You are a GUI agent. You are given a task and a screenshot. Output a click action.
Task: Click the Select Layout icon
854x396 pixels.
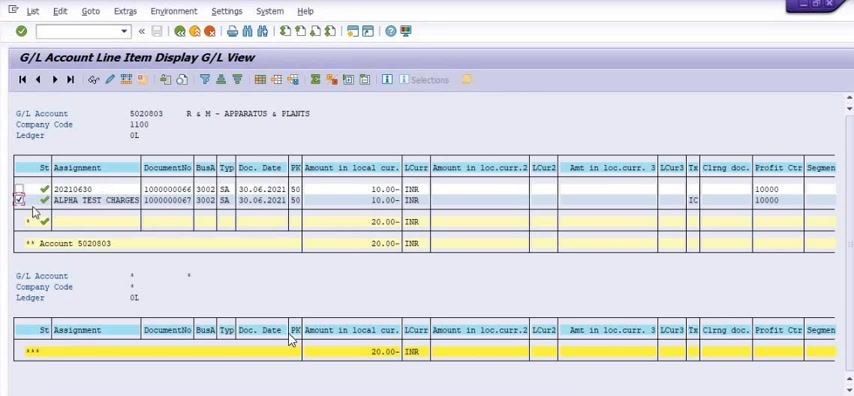click(x=277, y=80)
